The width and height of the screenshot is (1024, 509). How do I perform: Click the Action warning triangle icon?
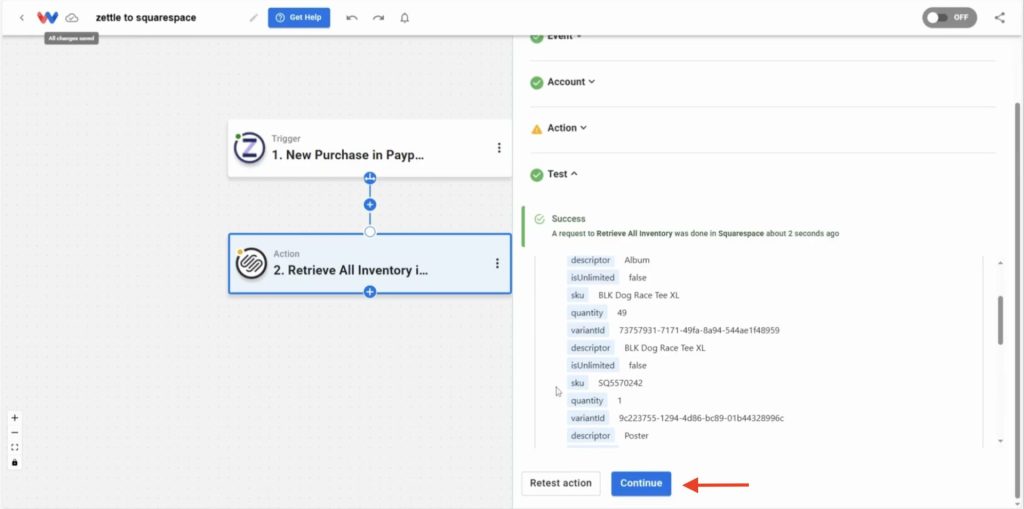537,129
